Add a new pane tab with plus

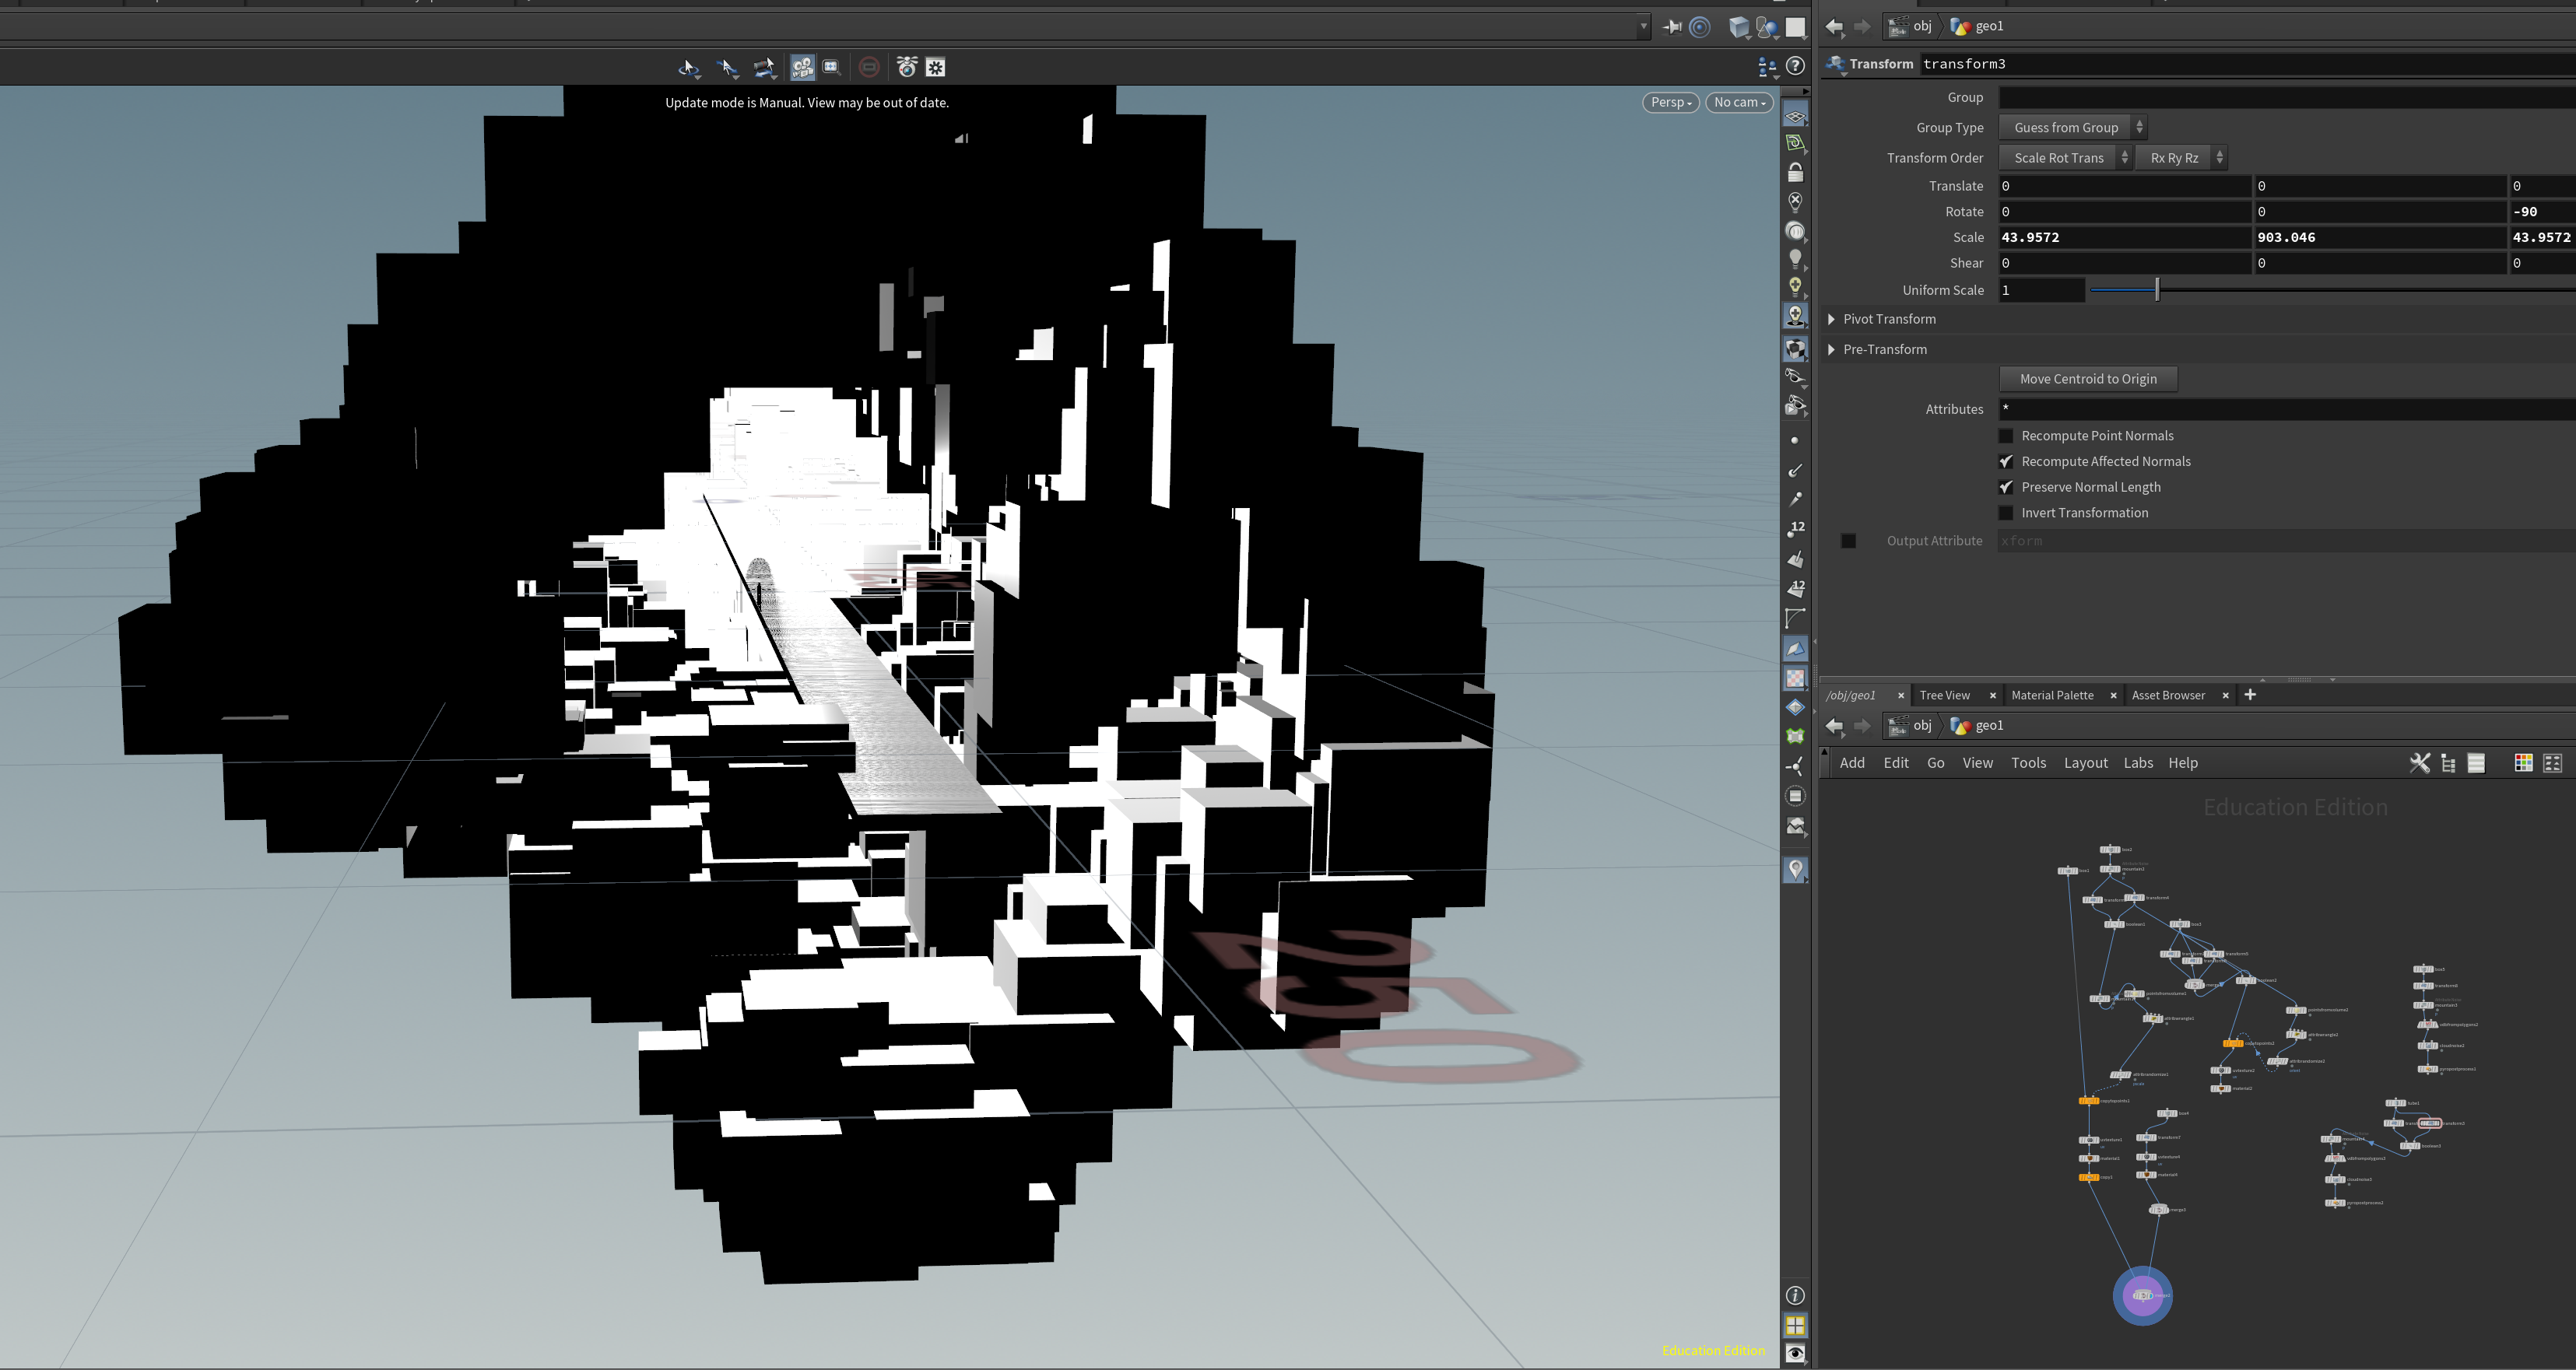click(x=2250, y=695)
